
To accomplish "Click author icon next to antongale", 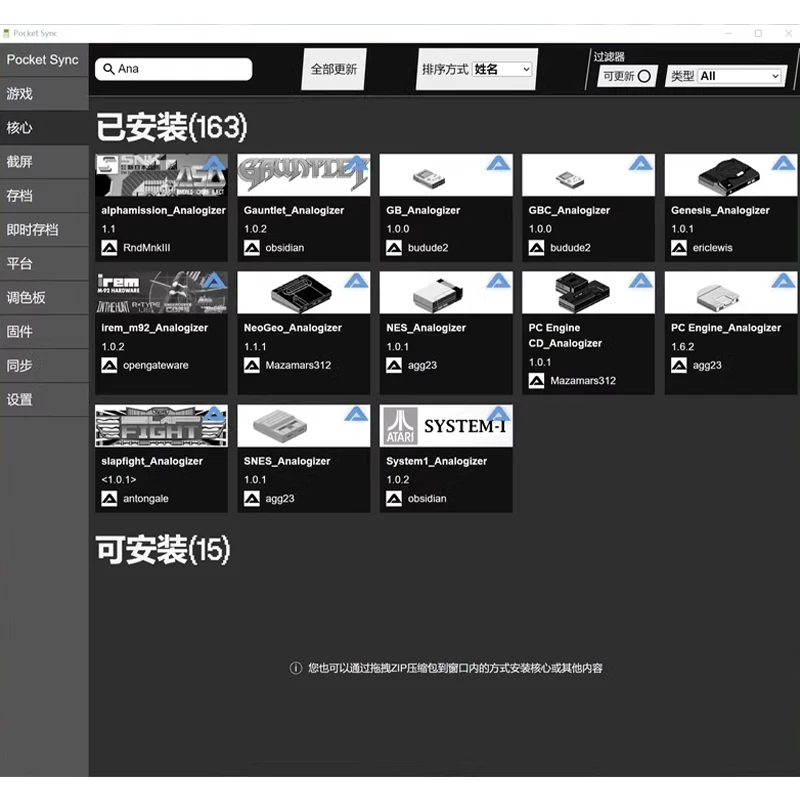I will click(109, 498).
